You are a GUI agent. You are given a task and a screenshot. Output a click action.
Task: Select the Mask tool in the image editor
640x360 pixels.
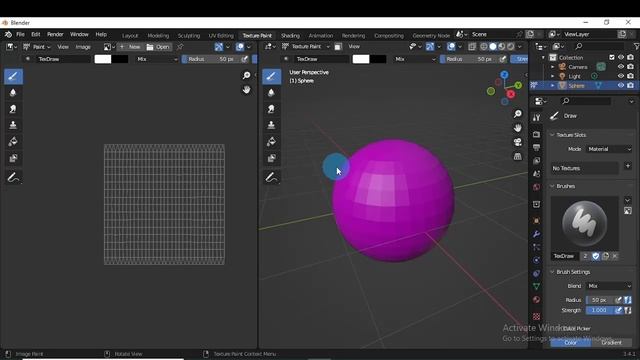coord(13,158)
